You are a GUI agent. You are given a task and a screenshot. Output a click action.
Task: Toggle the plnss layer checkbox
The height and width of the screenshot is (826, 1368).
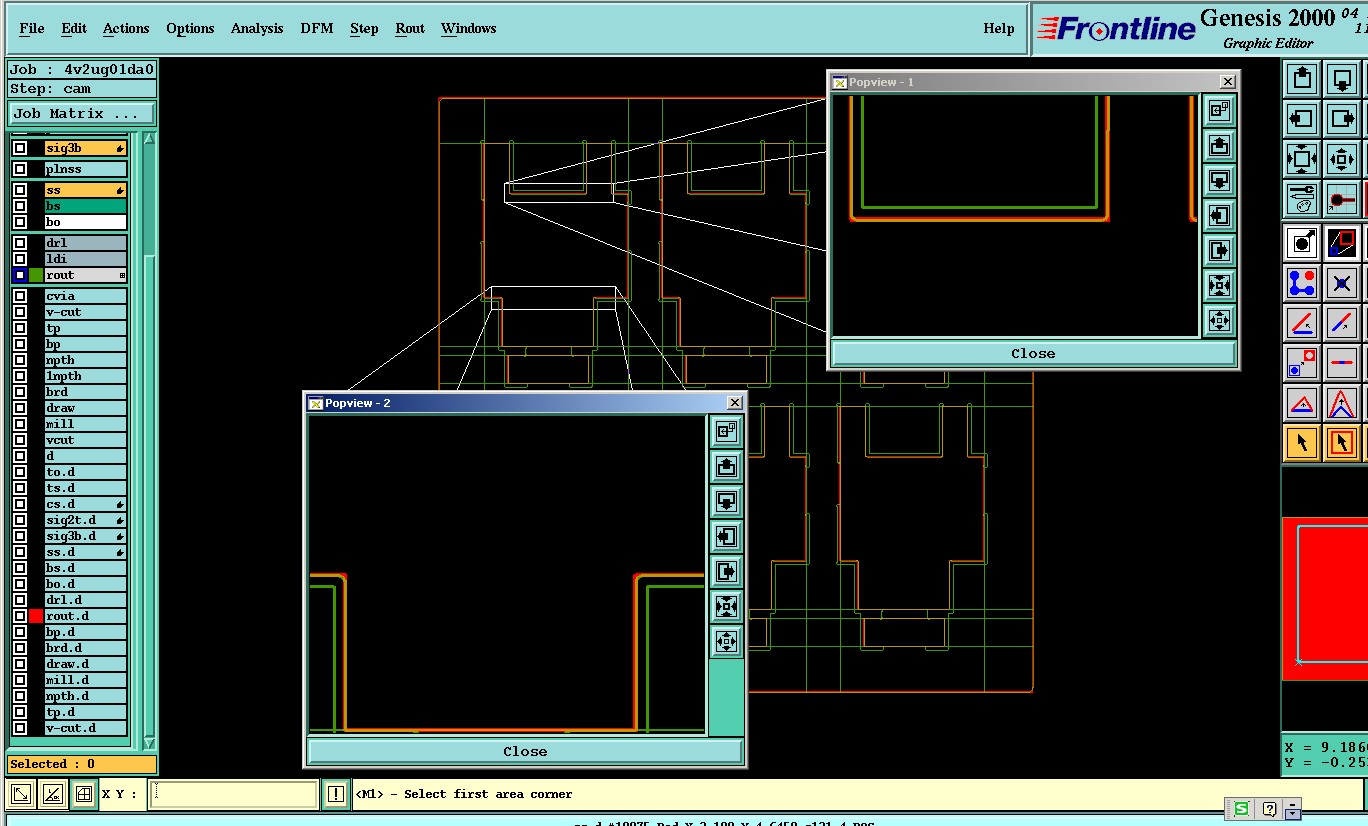[x=20, y=169]
